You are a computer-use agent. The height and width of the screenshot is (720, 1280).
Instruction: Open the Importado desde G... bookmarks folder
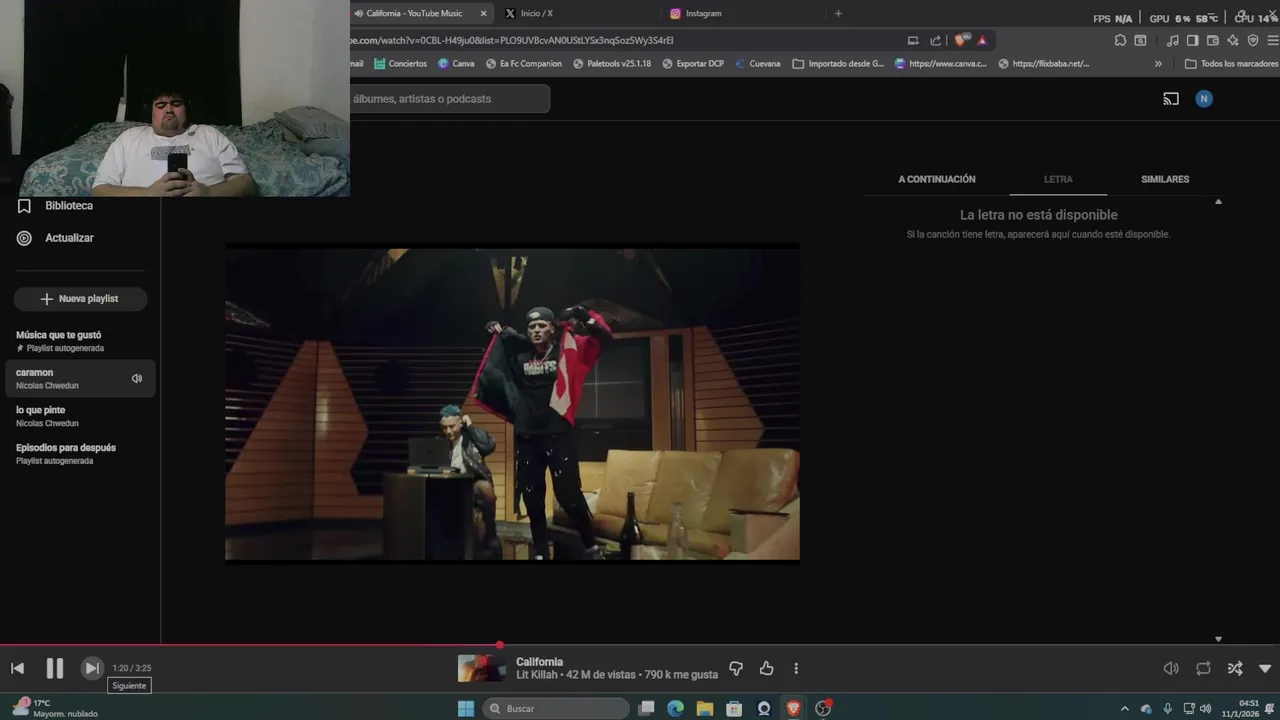[x=838, y=63]
